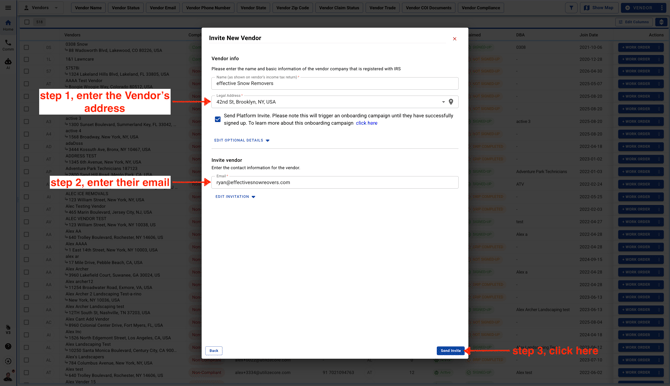Screen dimensions: 670x386
Task: Toggle the Send Platform Invite checkbox
Action: coord(217,119)
